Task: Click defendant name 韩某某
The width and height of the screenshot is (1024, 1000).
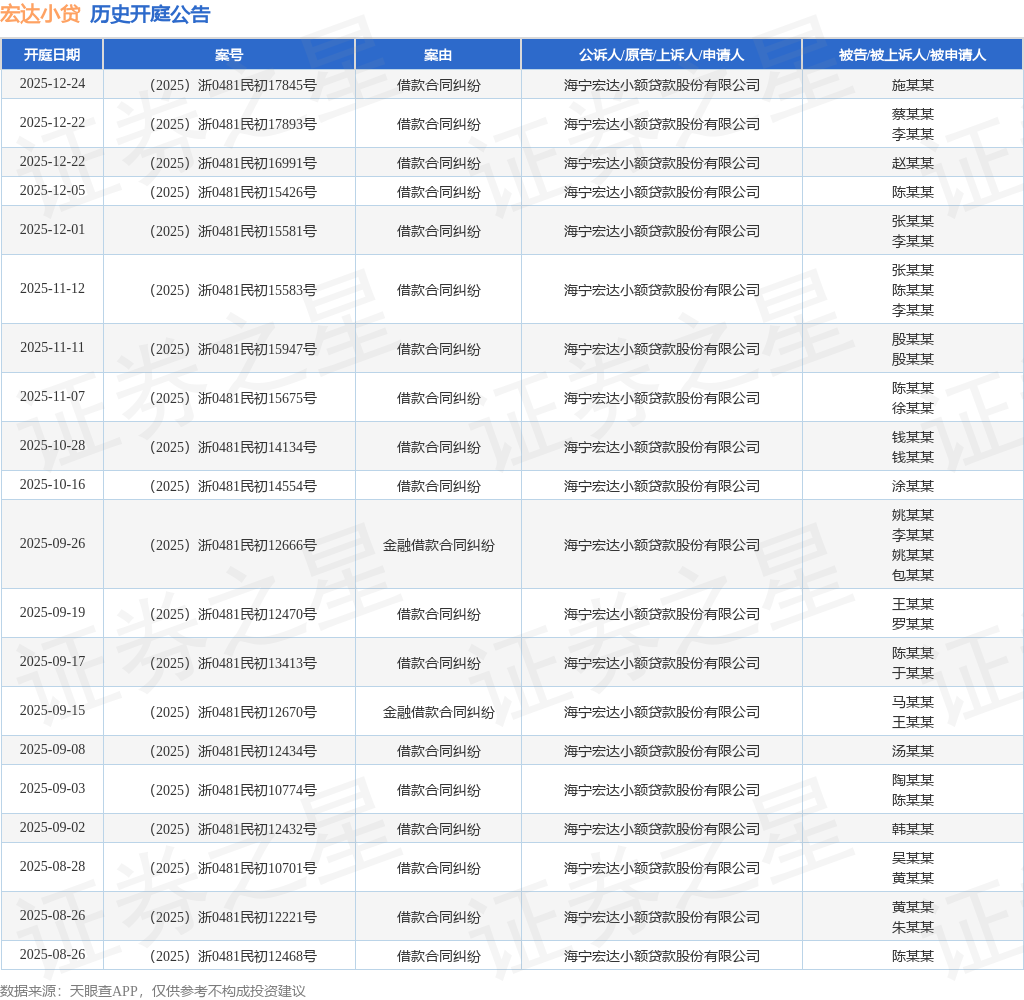Action: tap(912, 829)
